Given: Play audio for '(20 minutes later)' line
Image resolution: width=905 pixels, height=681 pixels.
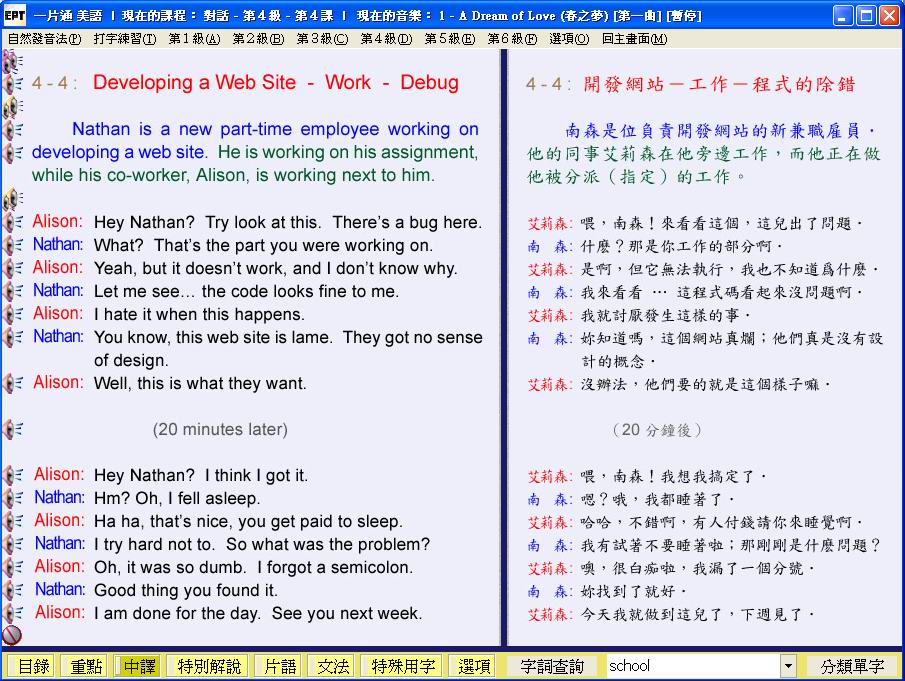Looking at the screenshot, I should coord(13,429).
